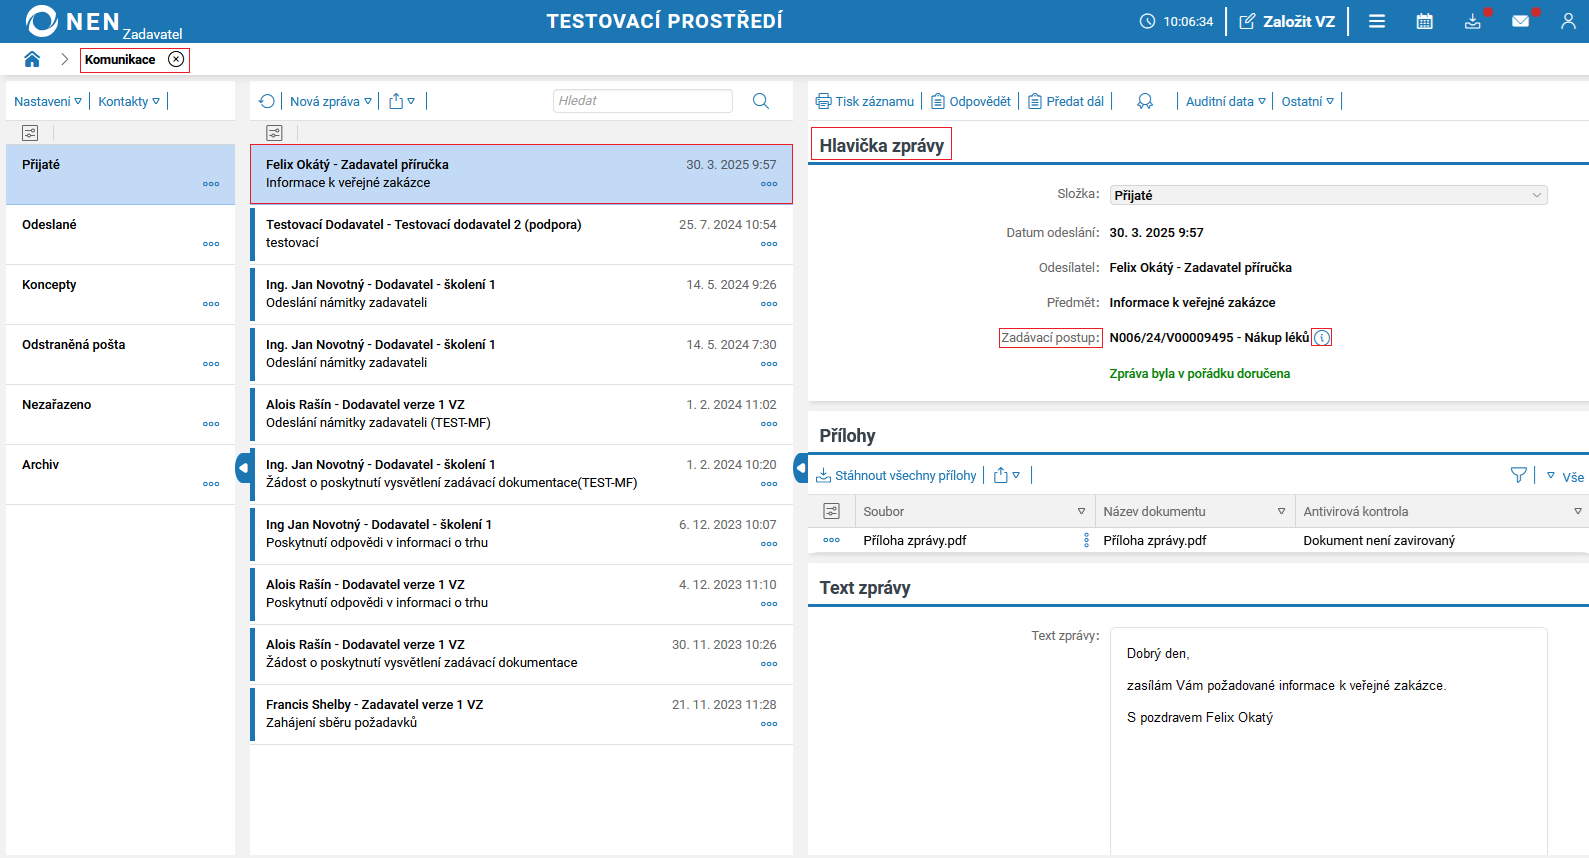Select the Nezařazeno folder
This screenshot has height=858, width=1589.
[x=120, y=415]
